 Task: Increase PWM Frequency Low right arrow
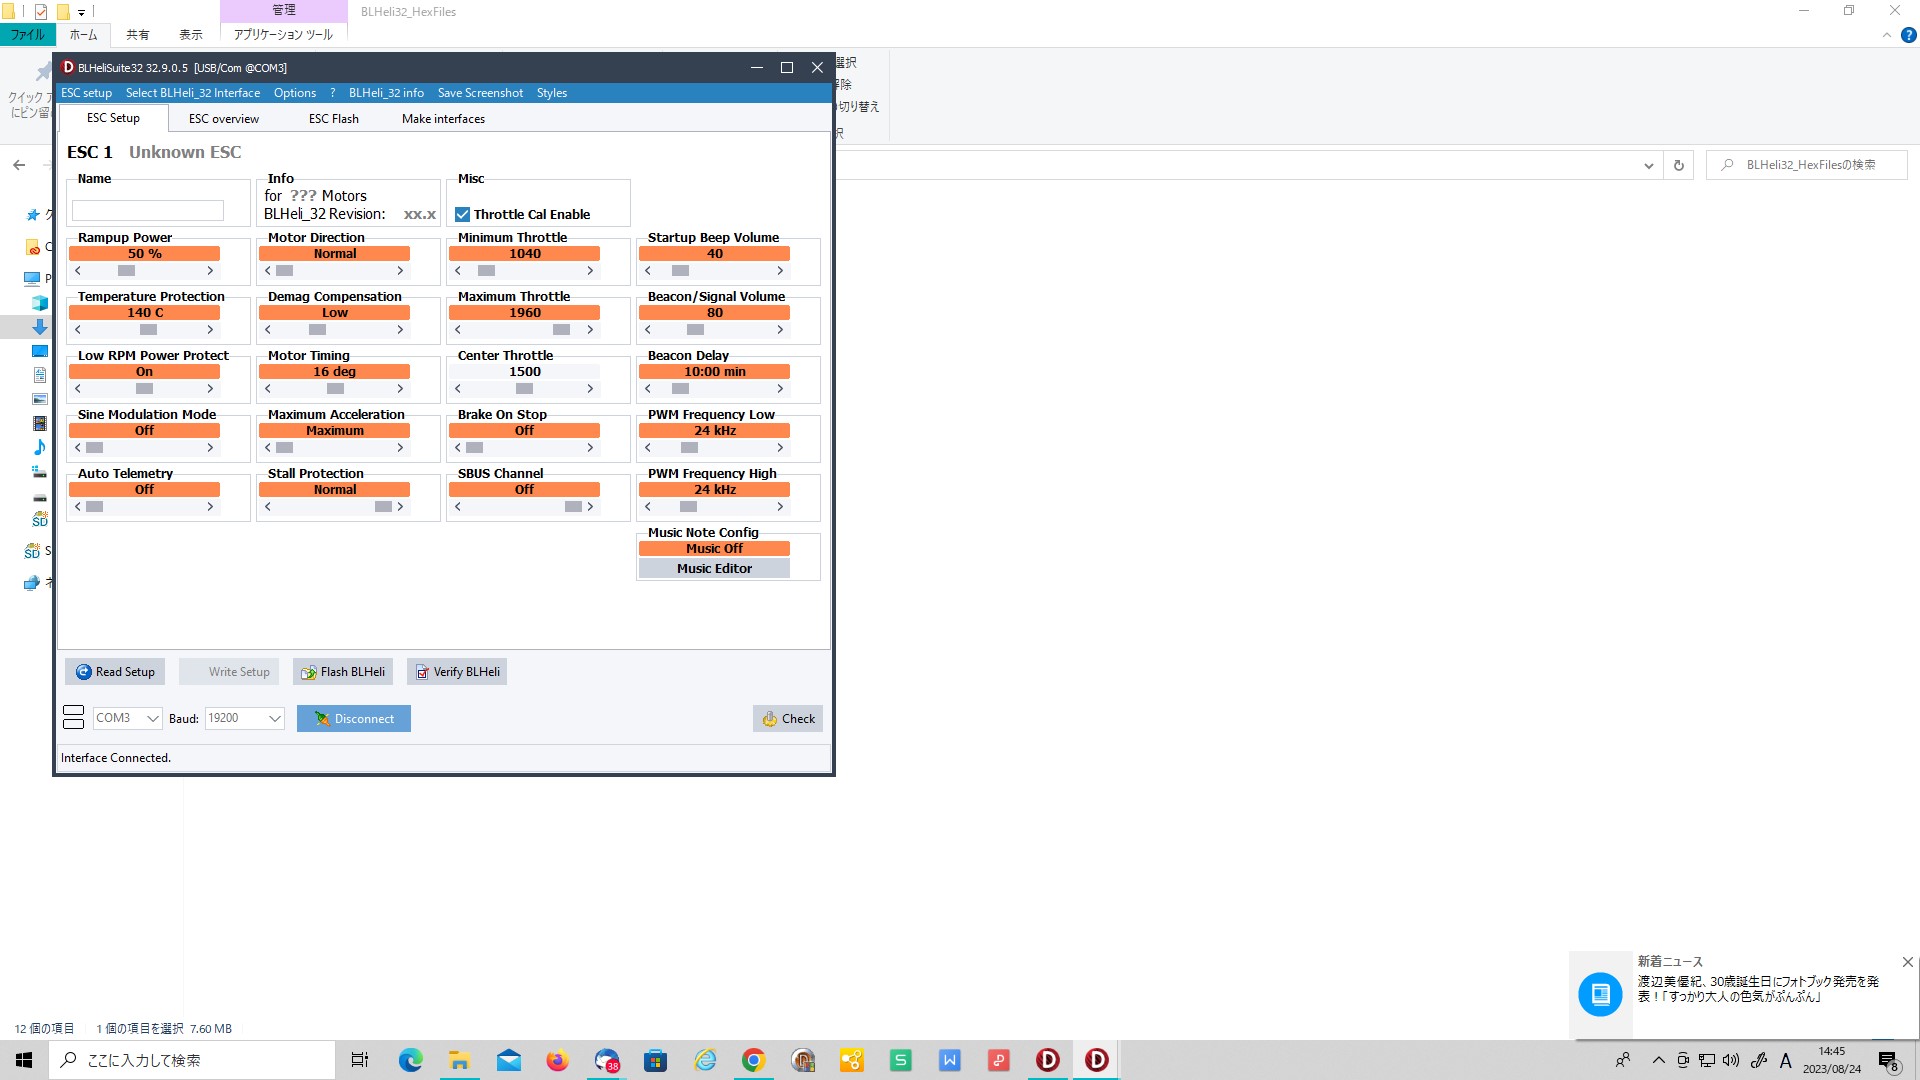780,448
